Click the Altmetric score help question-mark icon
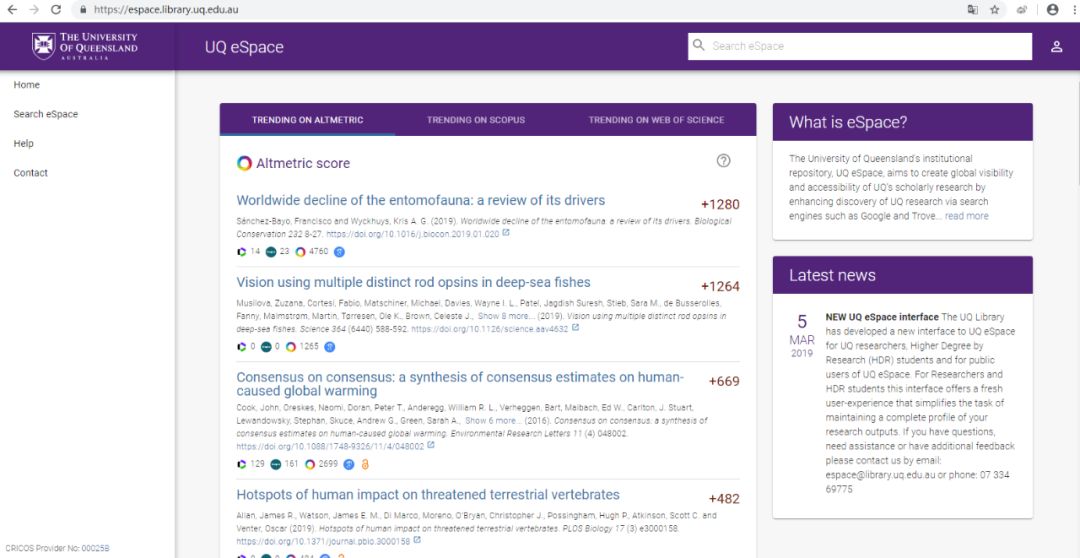The height and width of the screenshot is (558, 1080). 724,161
